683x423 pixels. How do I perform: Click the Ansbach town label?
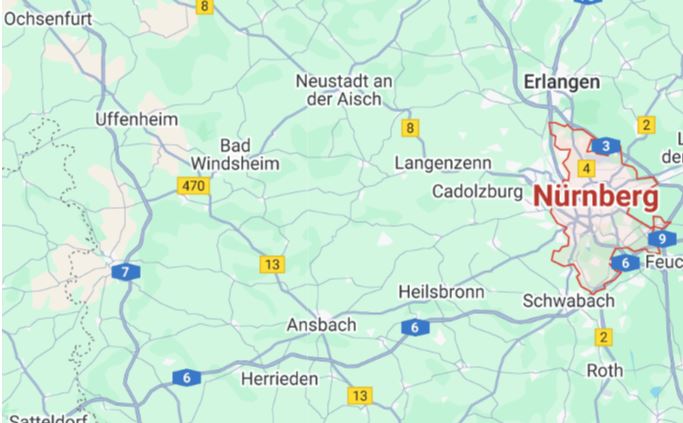(x=321, y=325)
